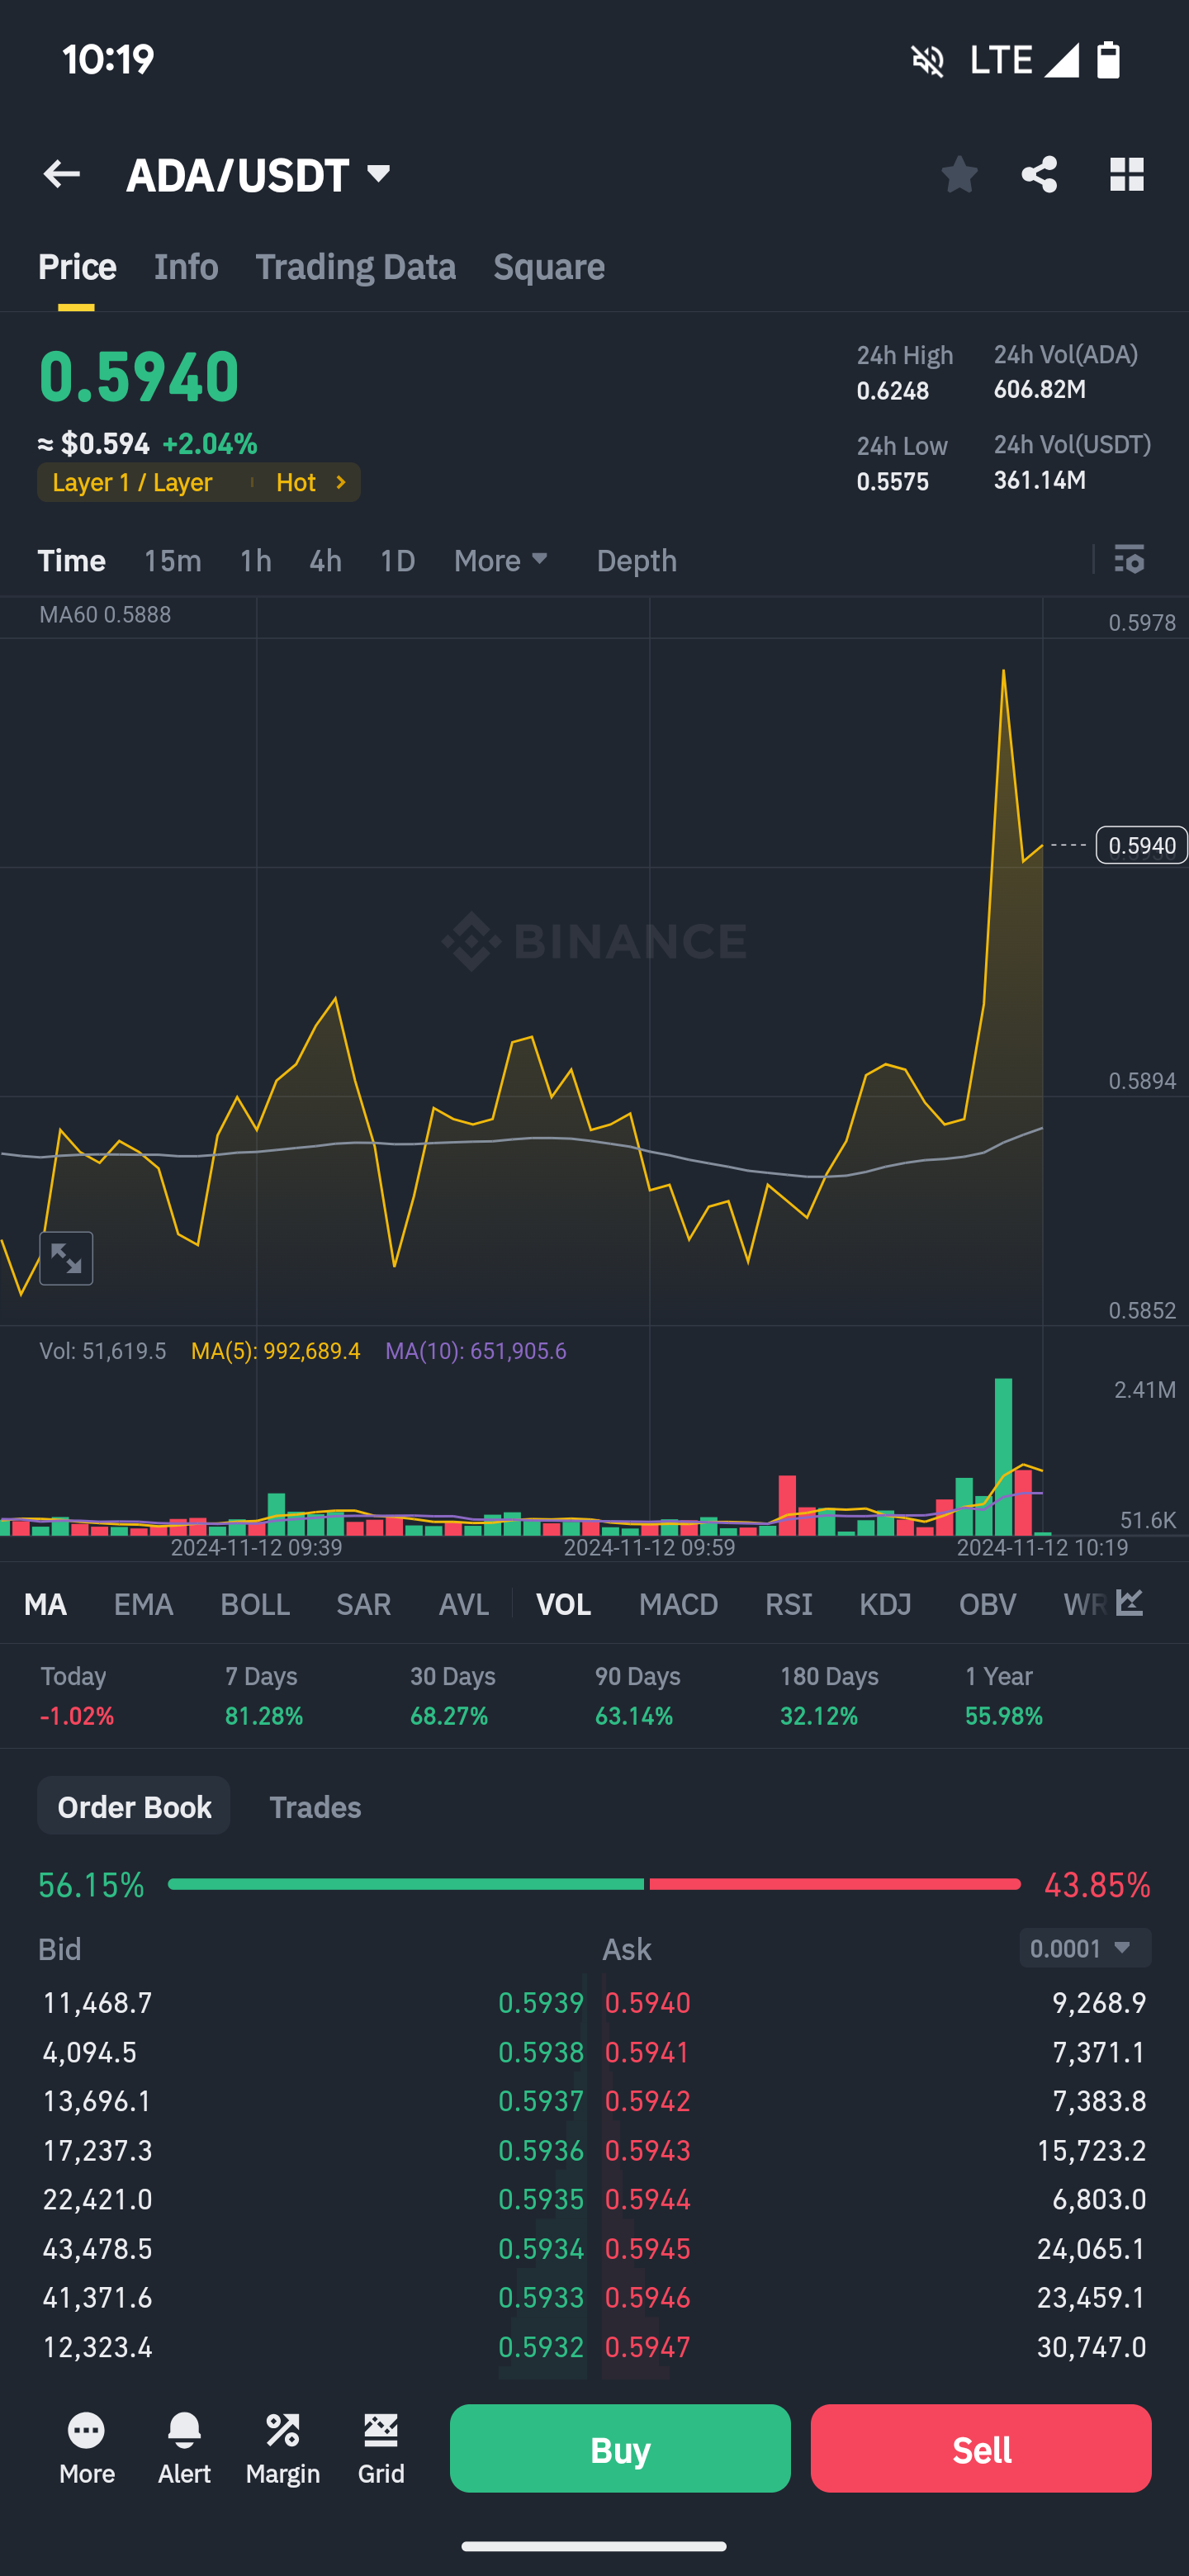
Task: Select ask price 0.5940 in order book
Action: click(x=647, y=2002)
